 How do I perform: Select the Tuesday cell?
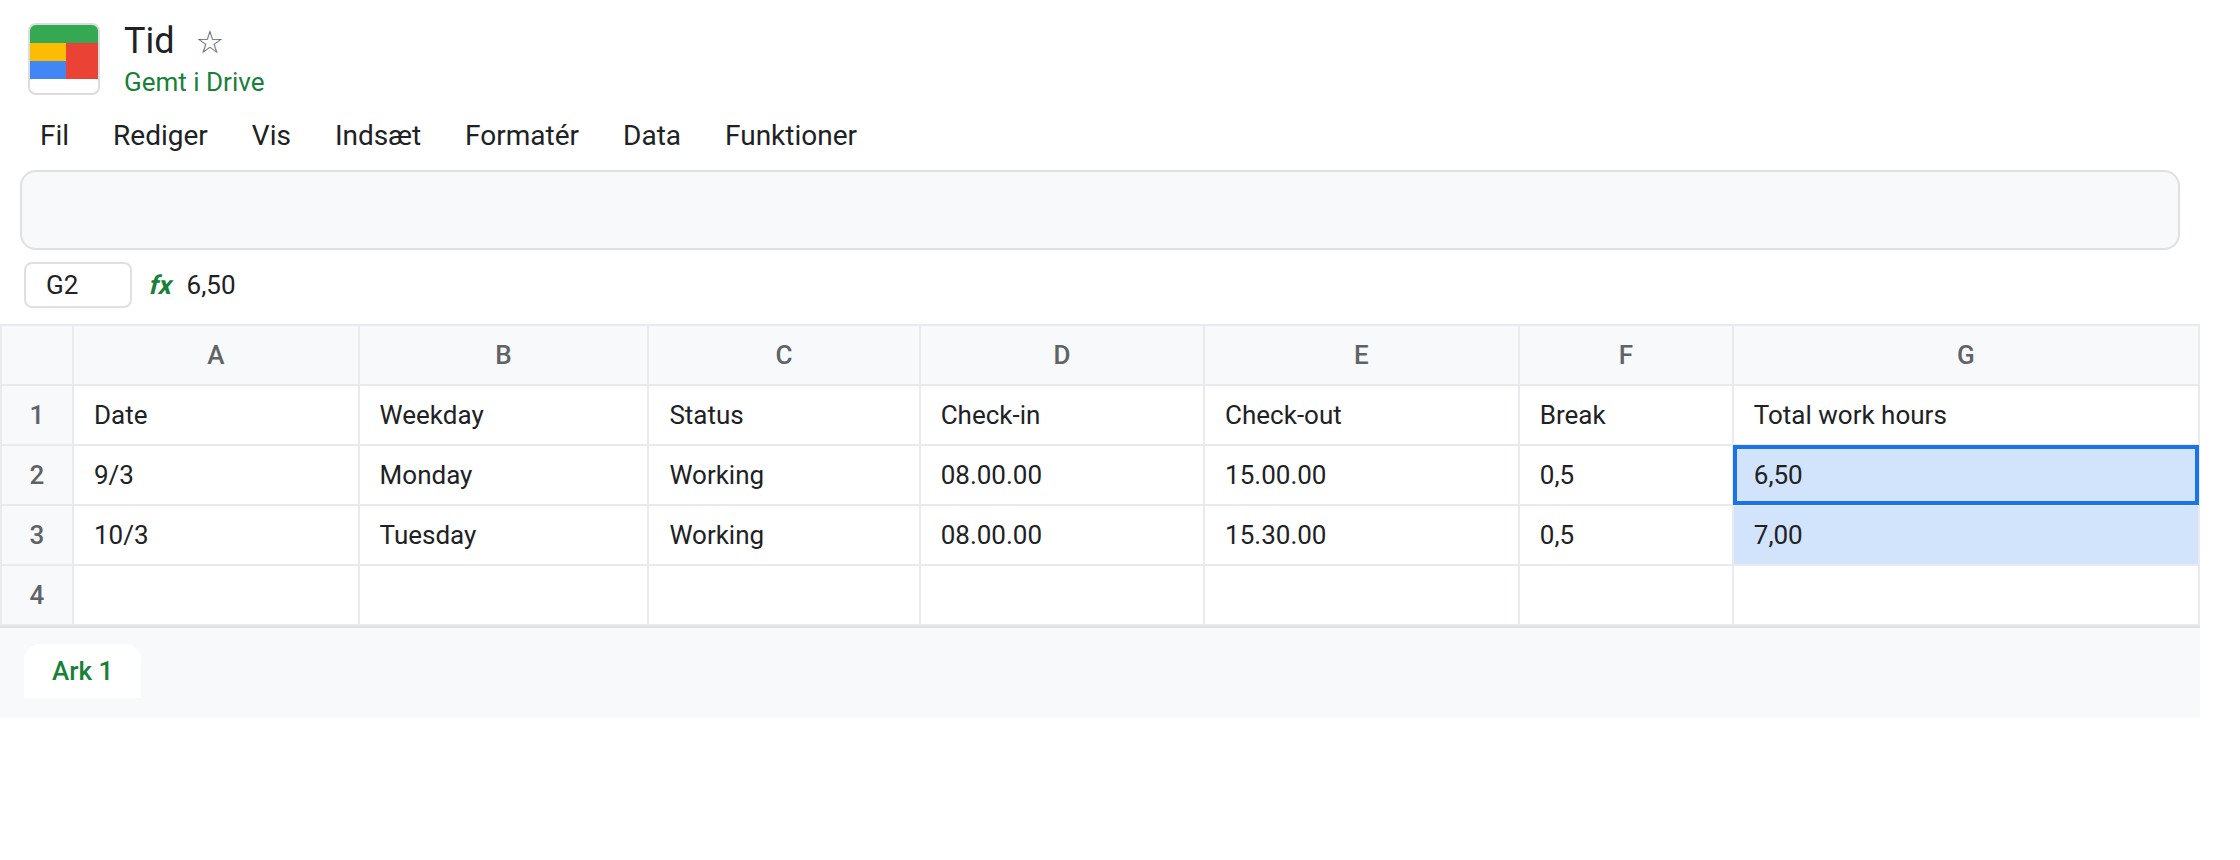pyautogui.click(x=504, y=535)
